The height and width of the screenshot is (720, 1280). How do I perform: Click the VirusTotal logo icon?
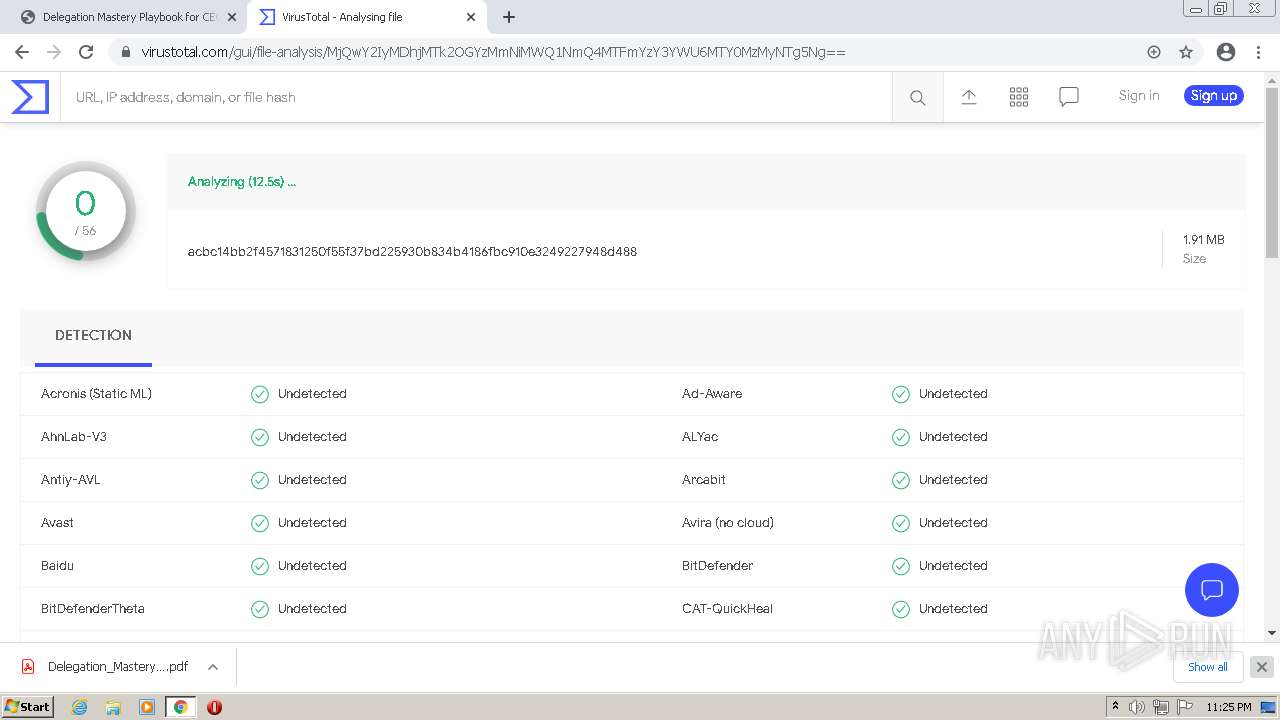tap(30, 97)
